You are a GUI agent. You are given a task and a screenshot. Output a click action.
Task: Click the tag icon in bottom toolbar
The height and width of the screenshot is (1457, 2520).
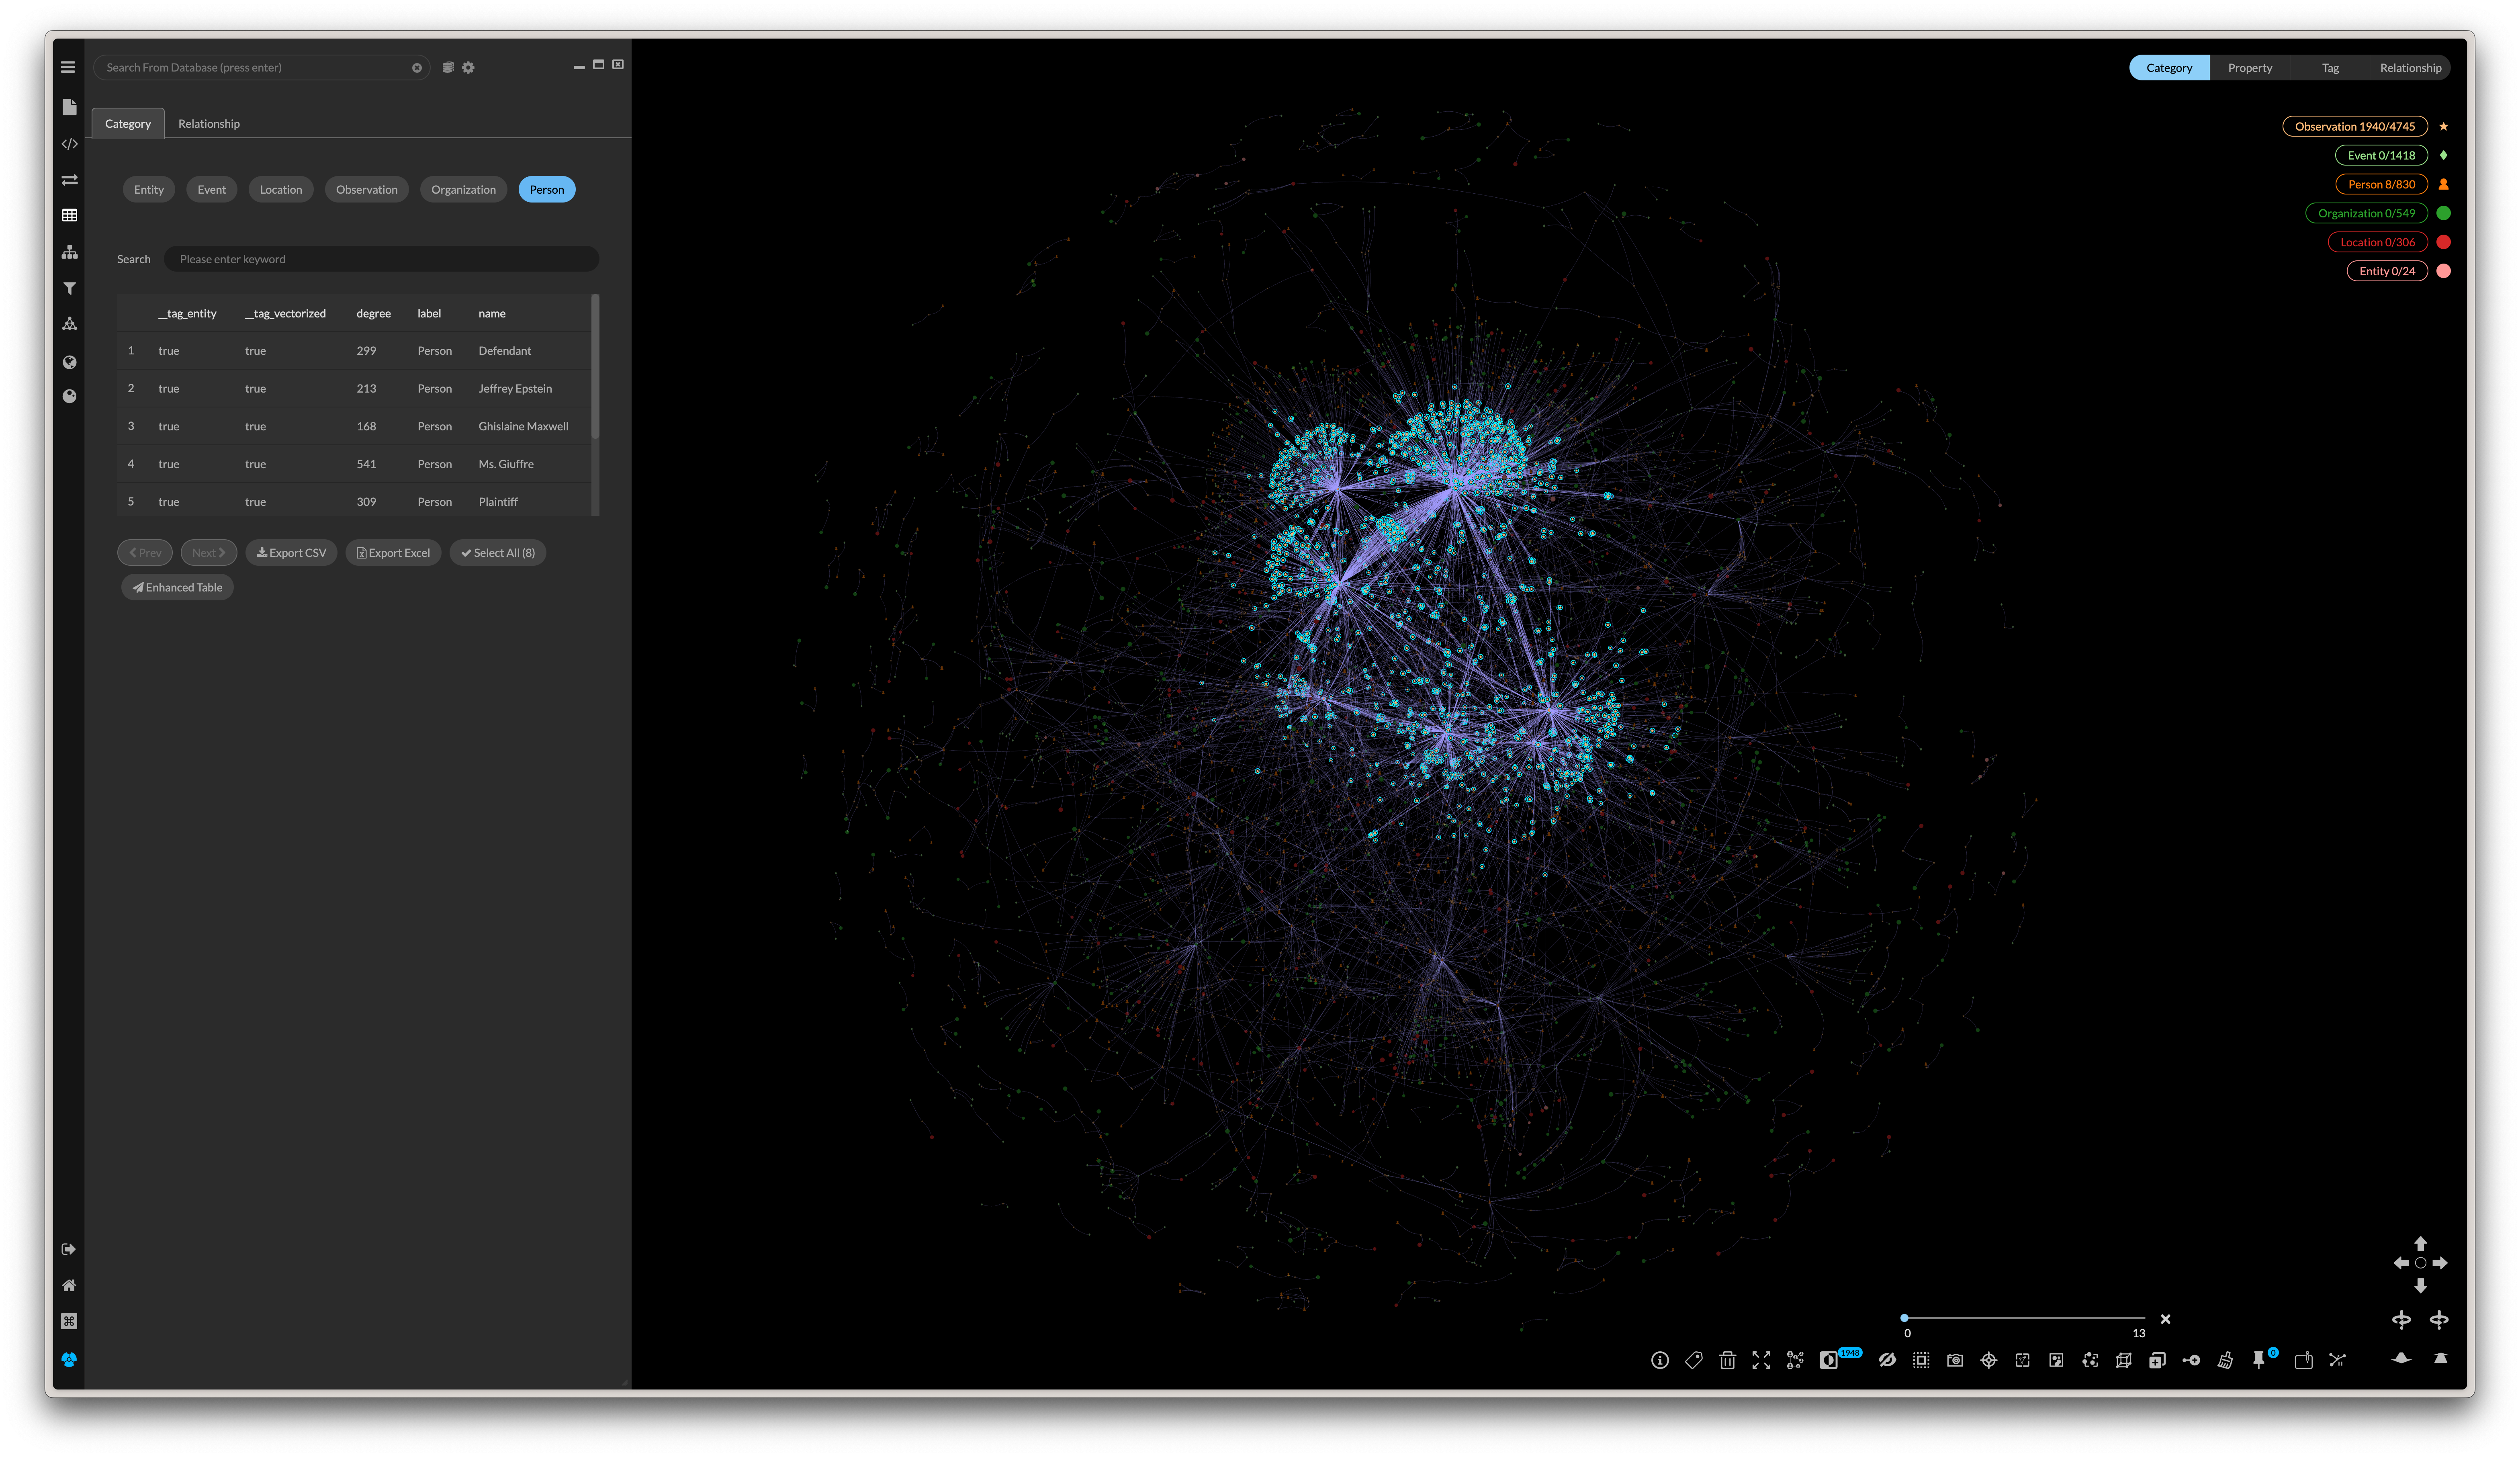coord(1693,1360)
